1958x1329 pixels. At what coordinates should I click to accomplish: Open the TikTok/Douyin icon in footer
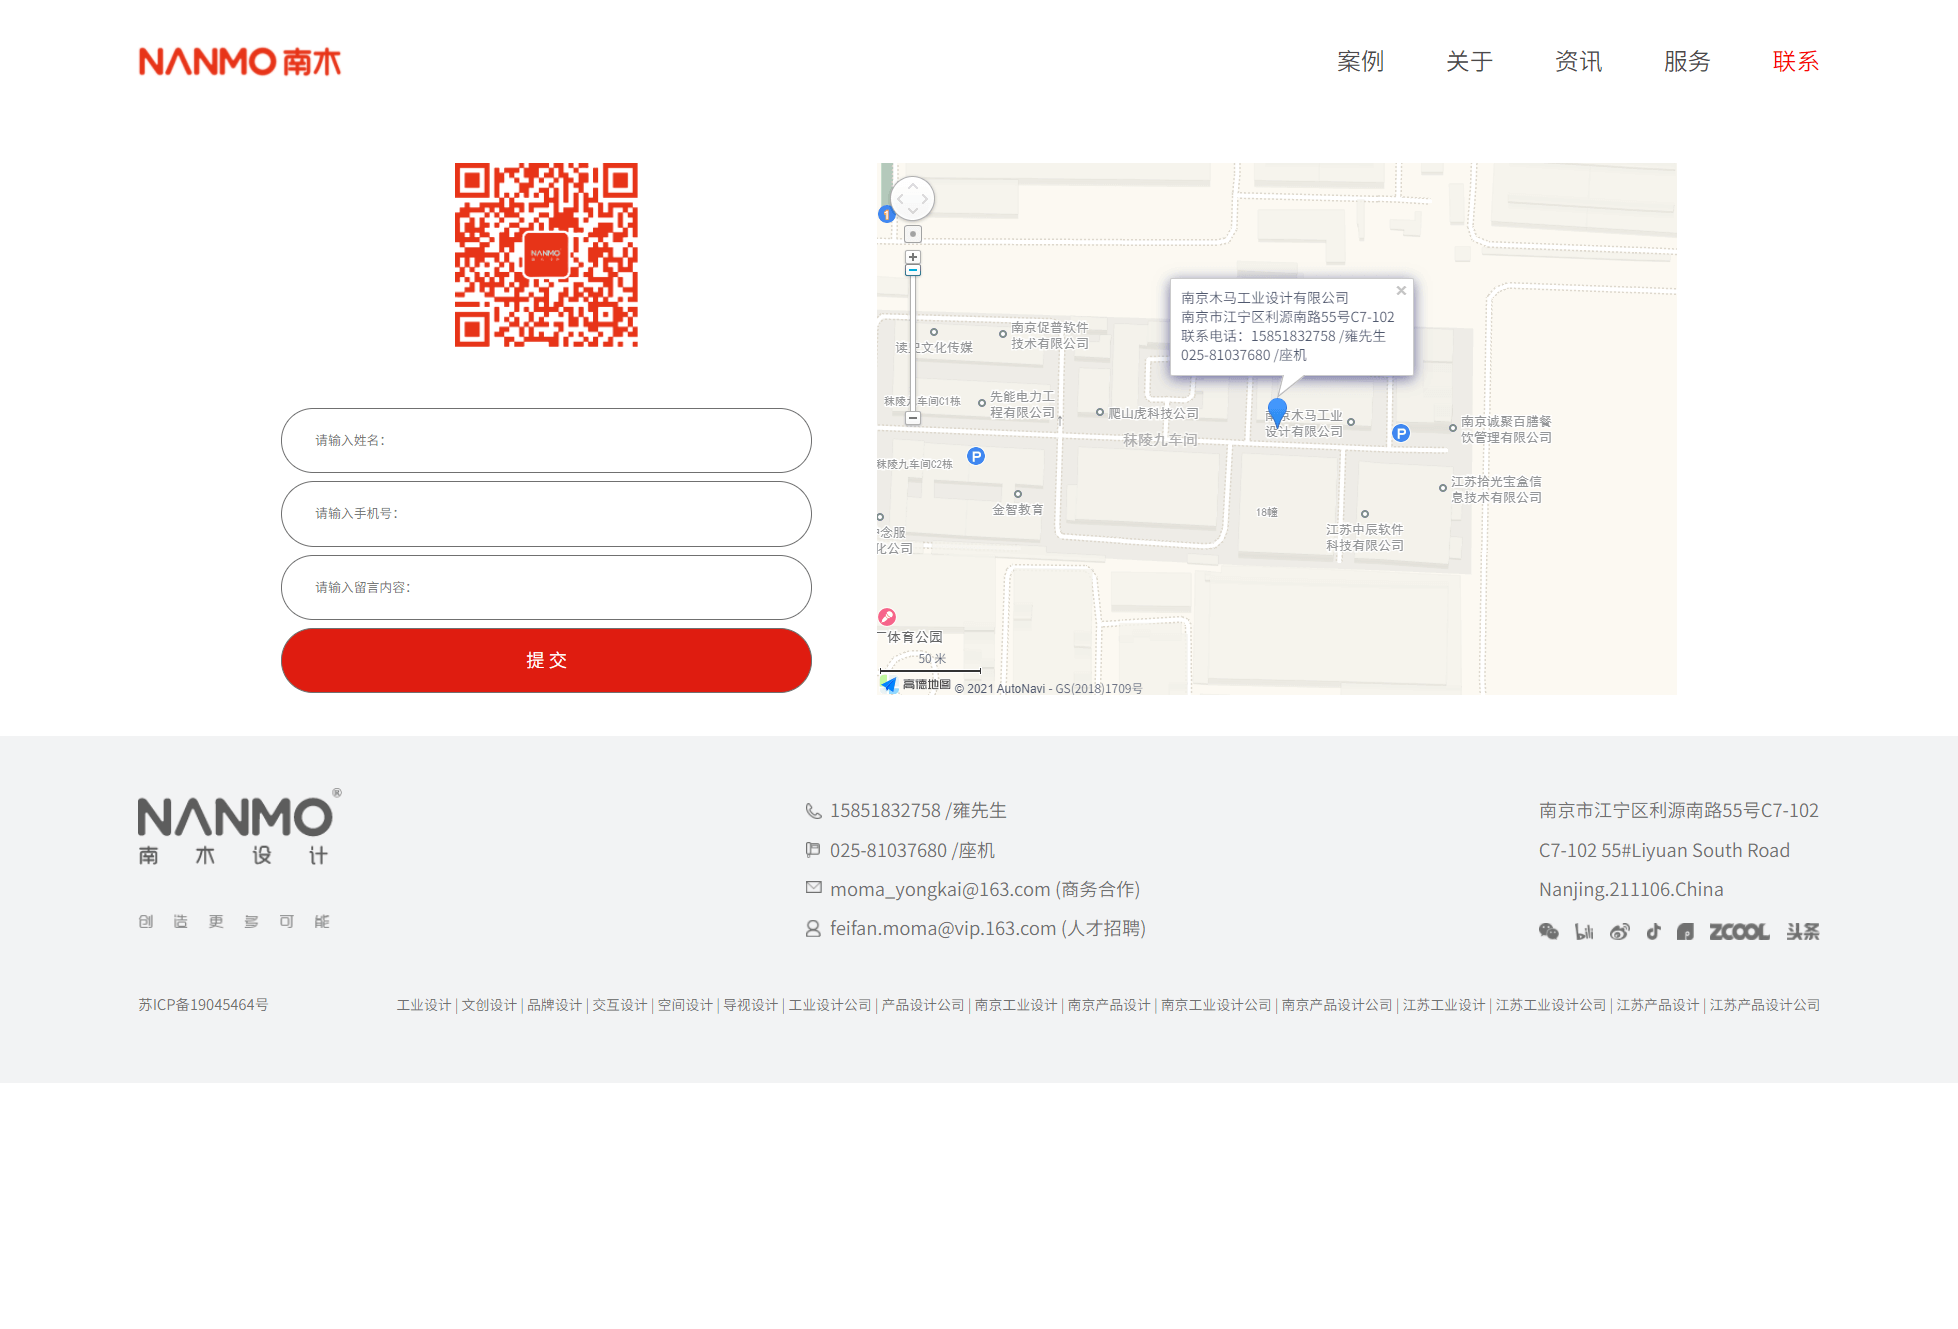coord(1654,932)
